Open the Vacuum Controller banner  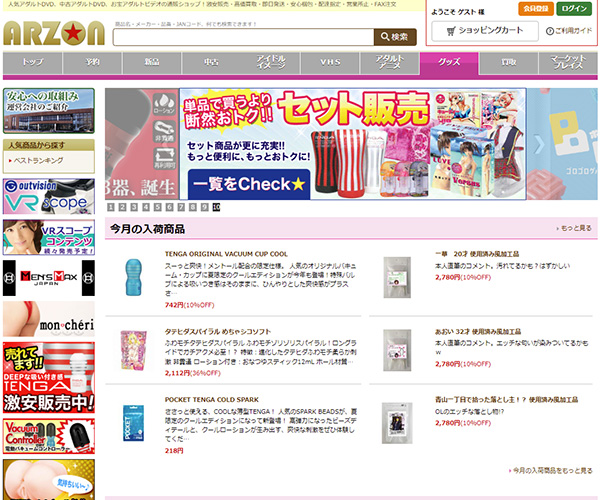(49, 436)
